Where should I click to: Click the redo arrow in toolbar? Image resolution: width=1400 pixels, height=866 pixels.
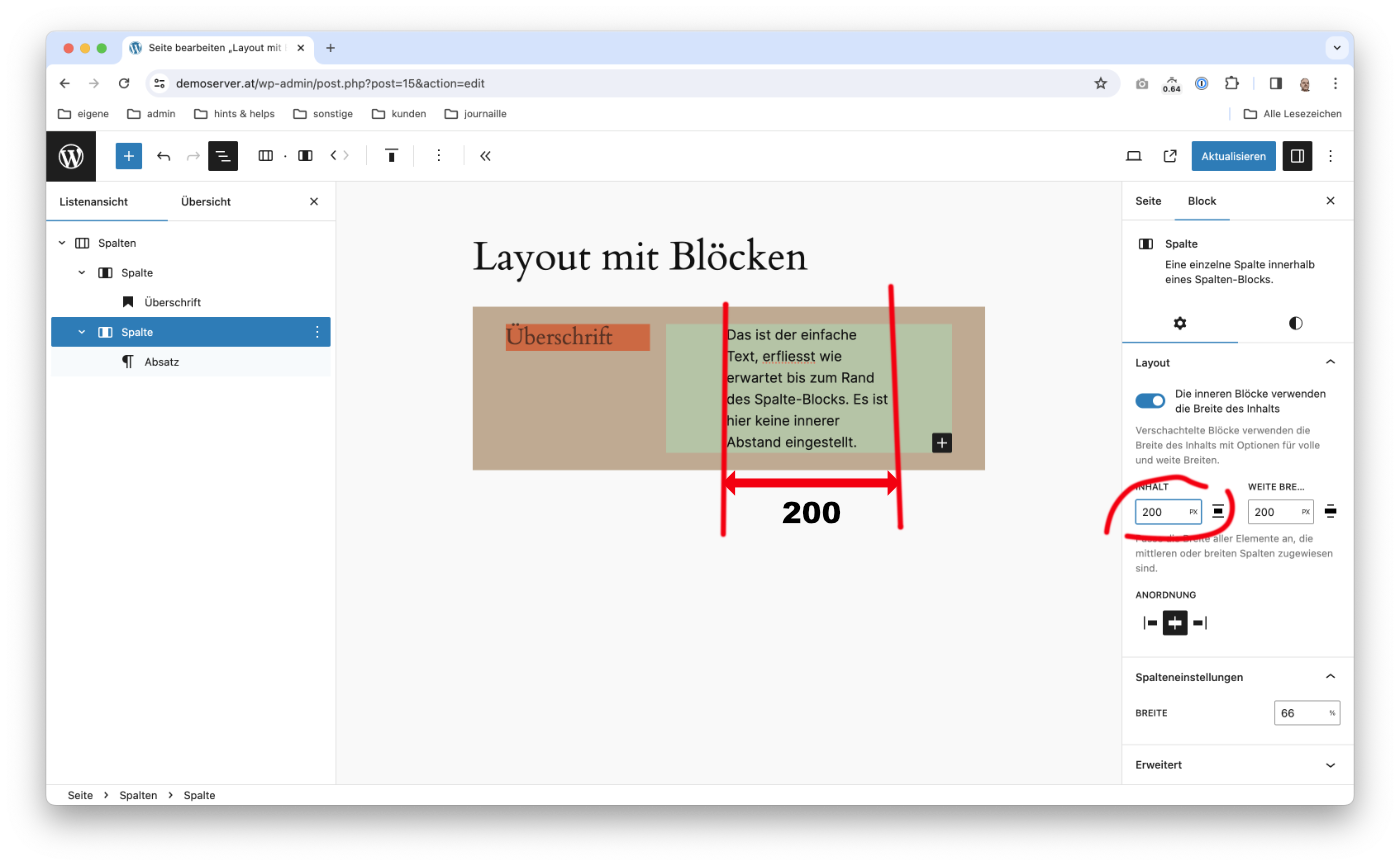click(193, 156)
